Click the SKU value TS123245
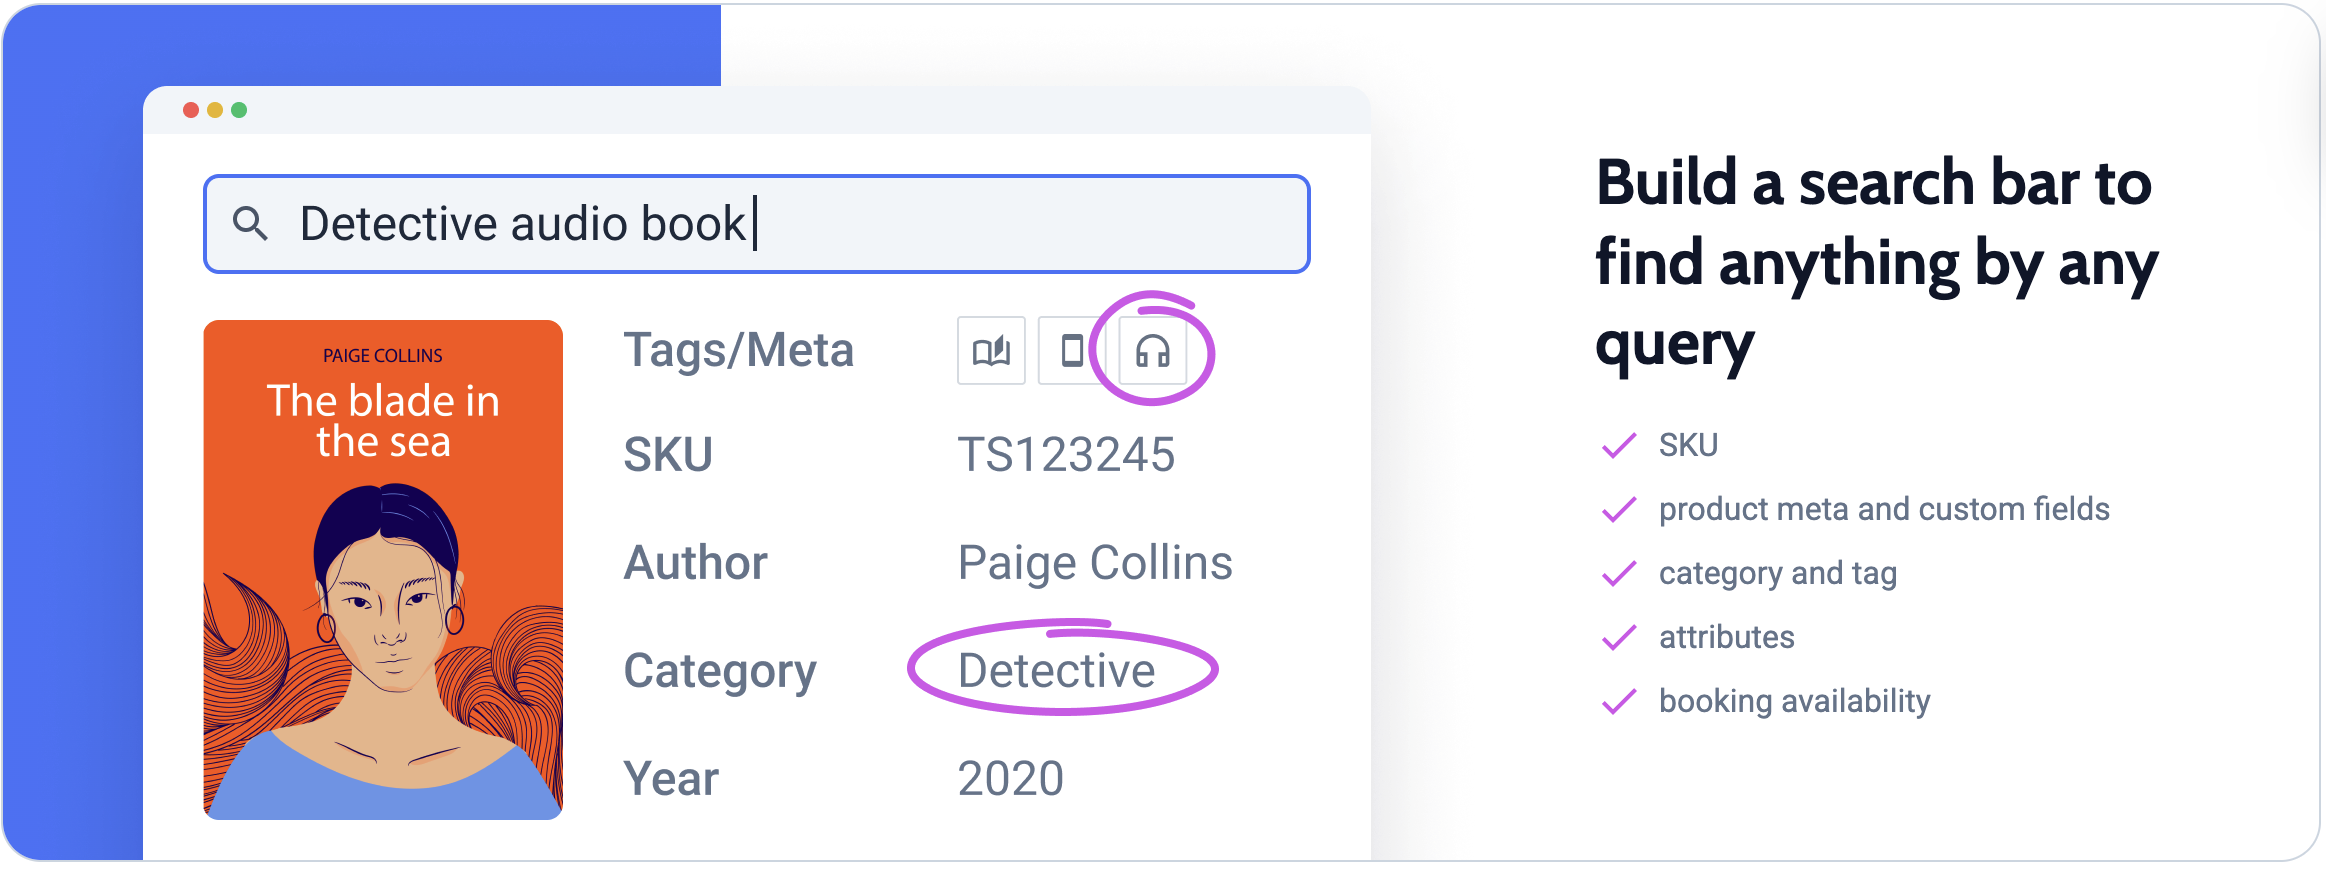The image size is (2326, 870). pos(1066,455)
